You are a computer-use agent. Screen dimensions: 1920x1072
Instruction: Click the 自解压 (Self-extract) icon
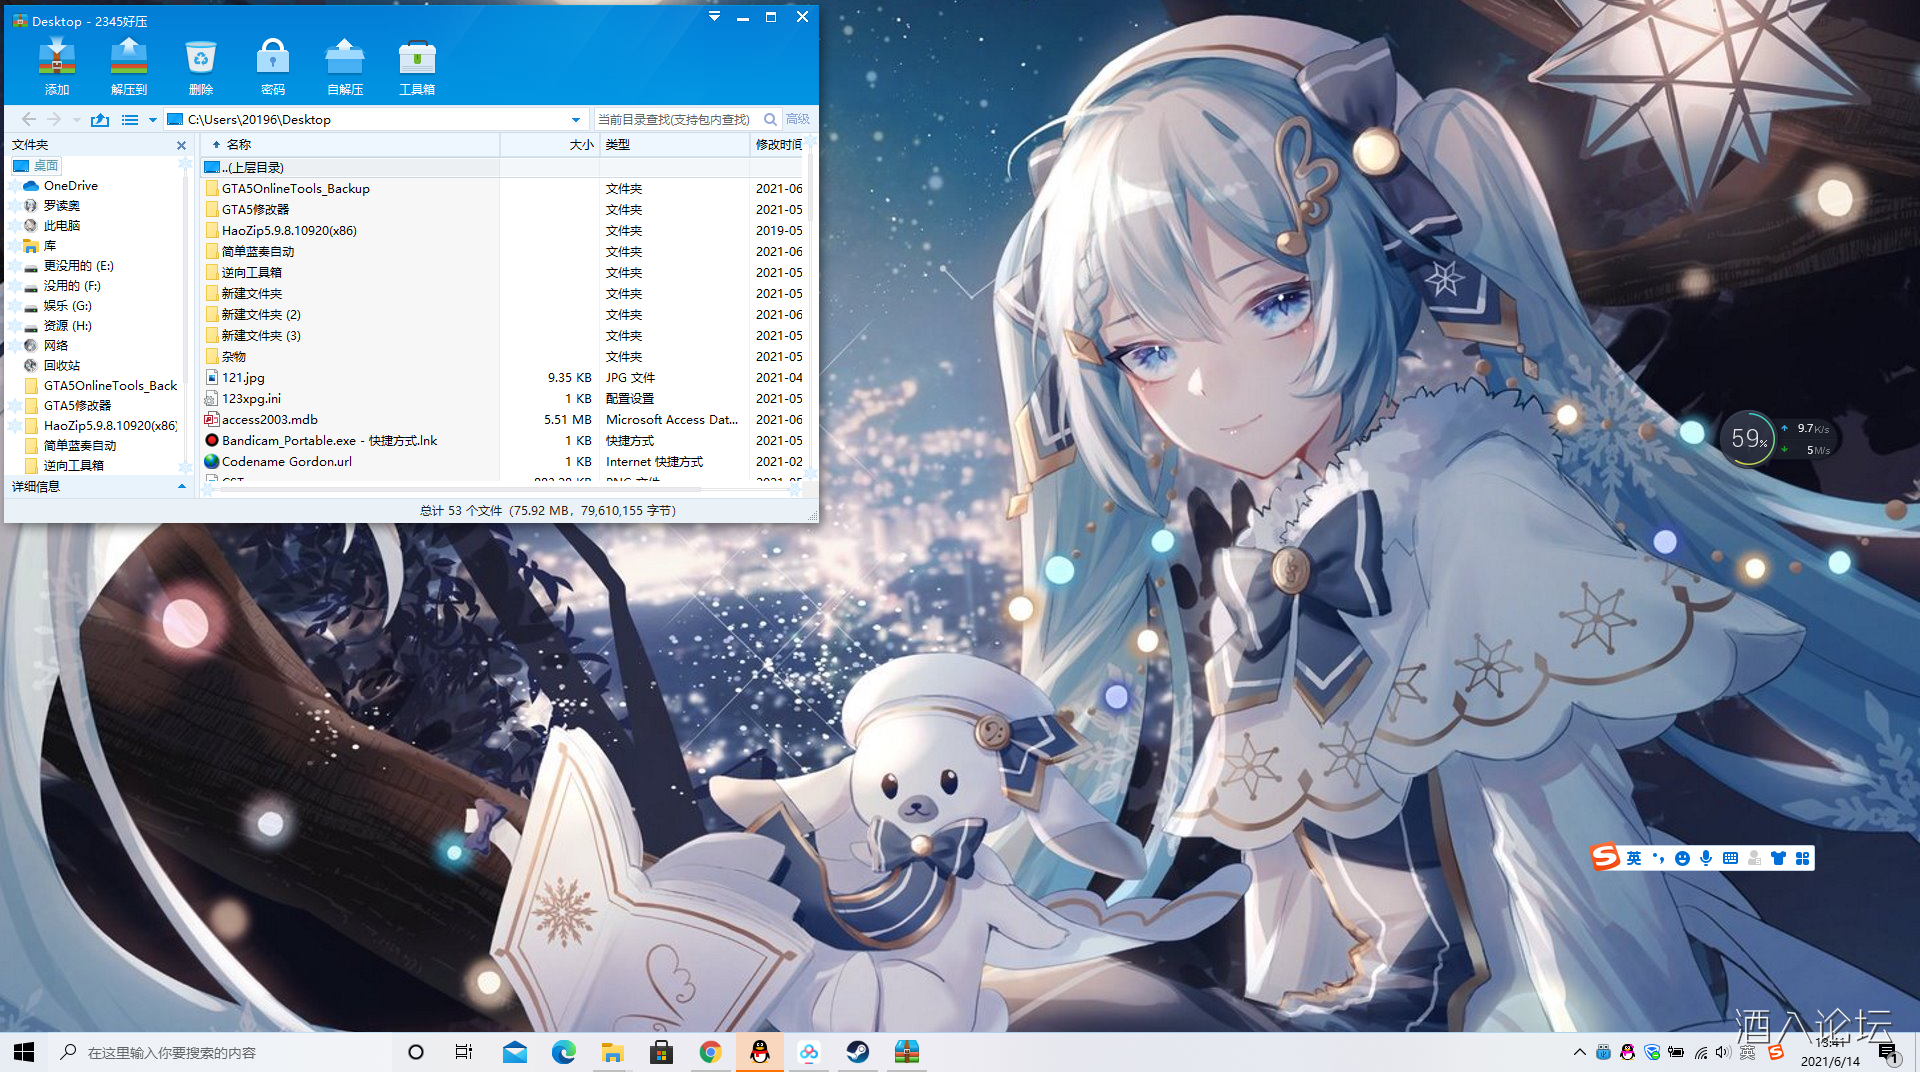click(x=345, y=66)
